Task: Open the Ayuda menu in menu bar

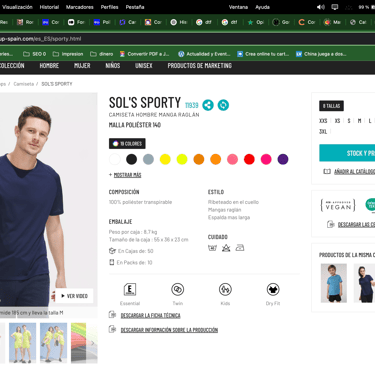Action: click(x=263, y=7)
